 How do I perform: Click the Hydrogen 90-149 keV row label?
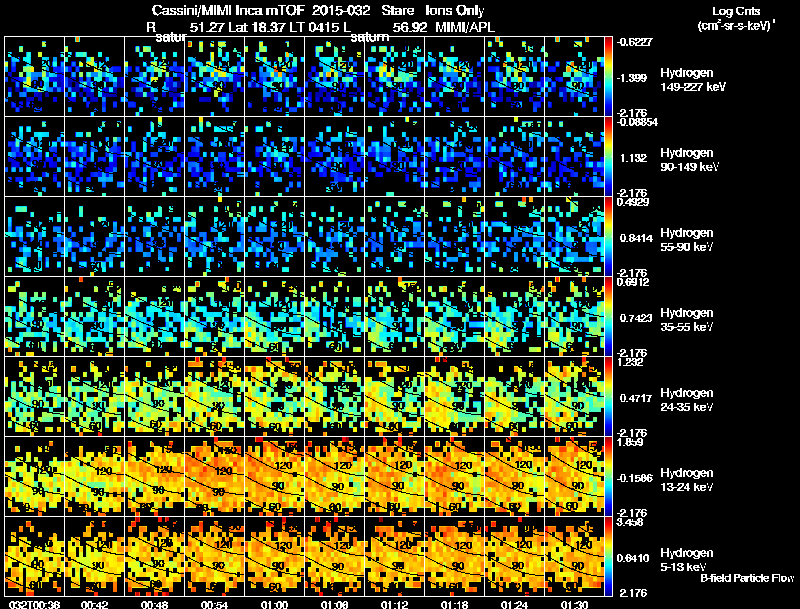[689, 160]
